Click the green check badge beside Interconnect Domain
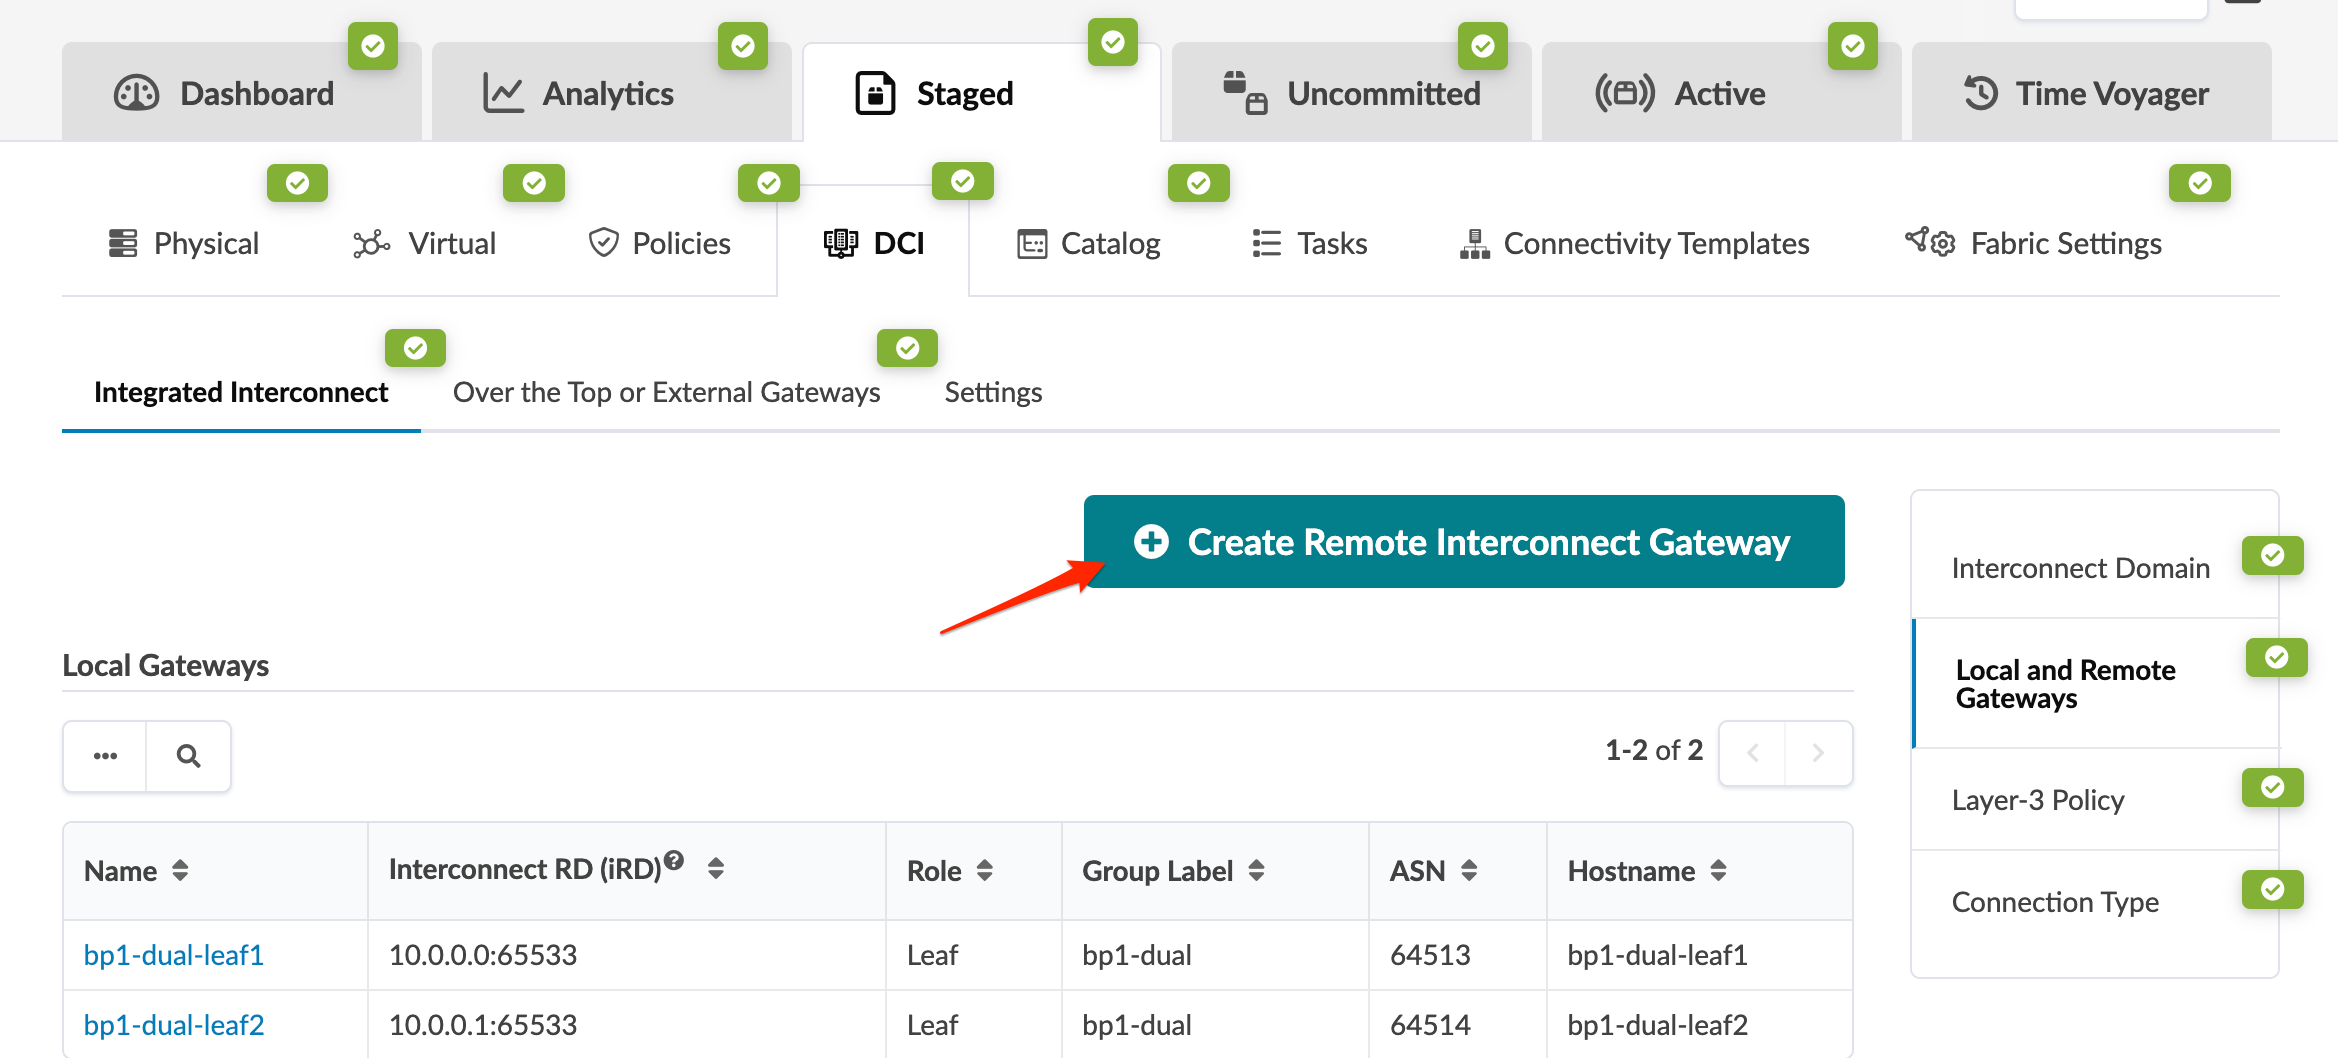The height and width of the screenshot is (1058, 2338). point(2272,555)
